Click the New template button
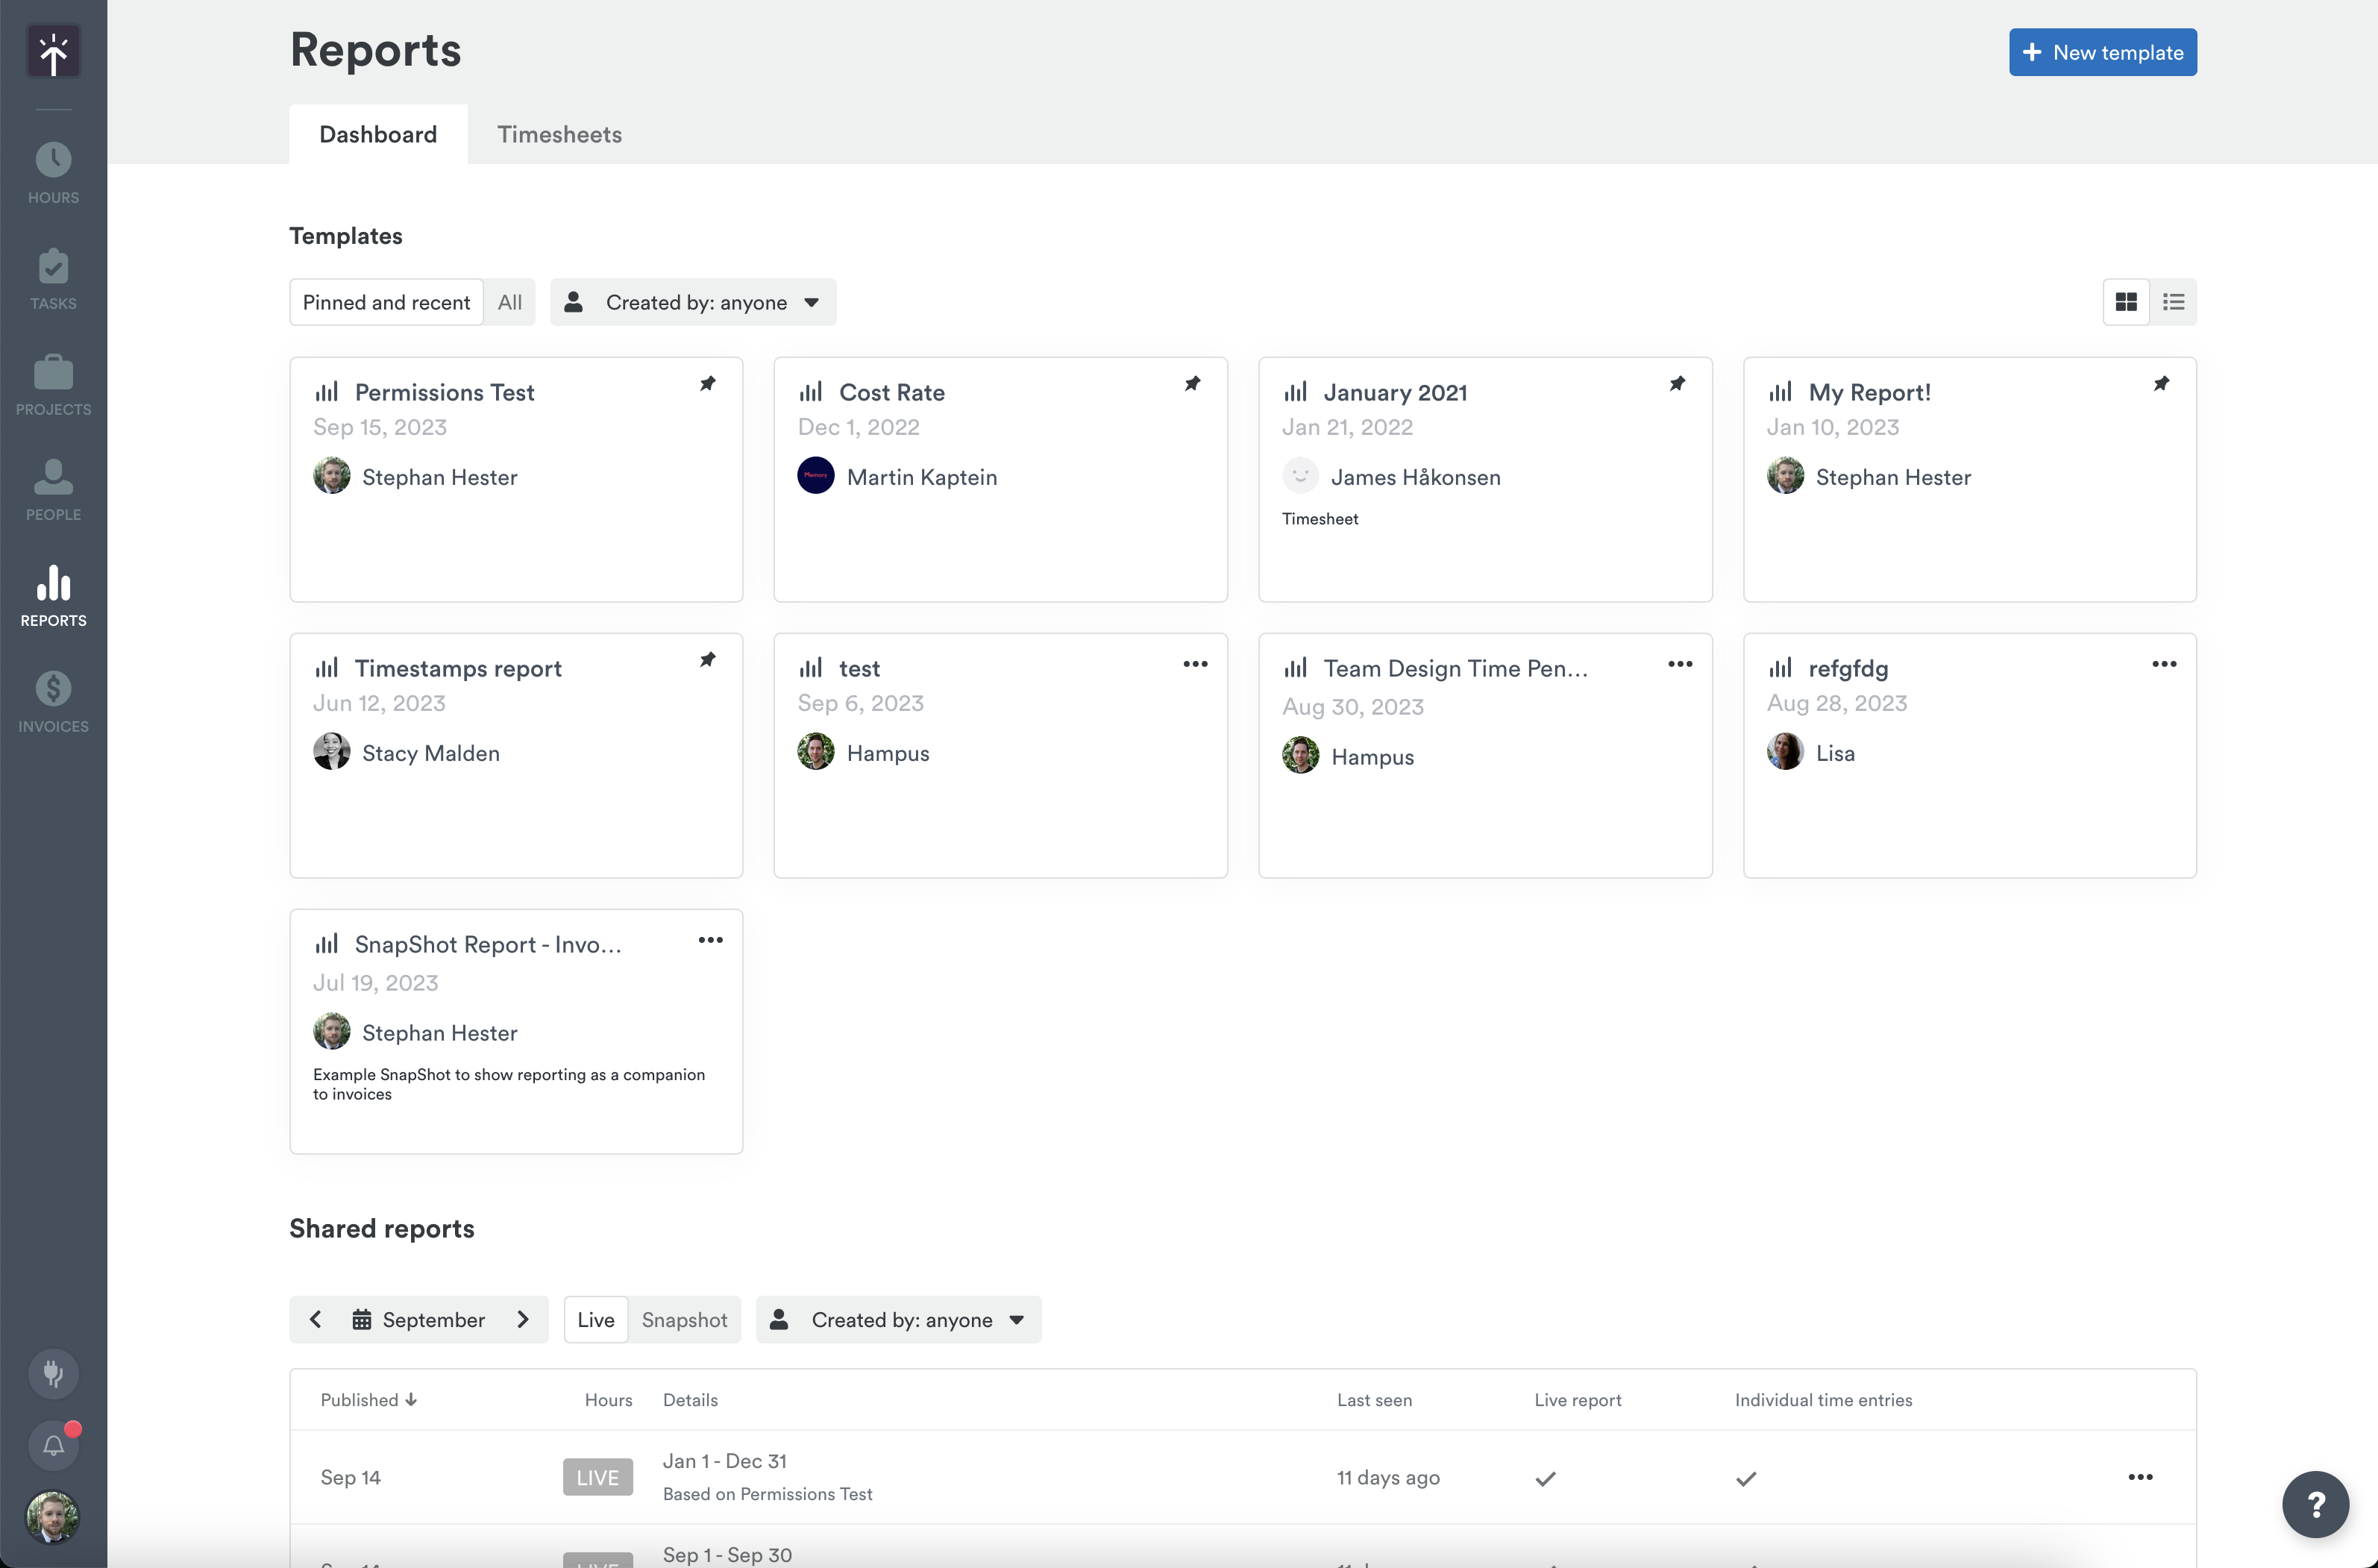2378x1568 pixels. click(x=2101, y=52)
